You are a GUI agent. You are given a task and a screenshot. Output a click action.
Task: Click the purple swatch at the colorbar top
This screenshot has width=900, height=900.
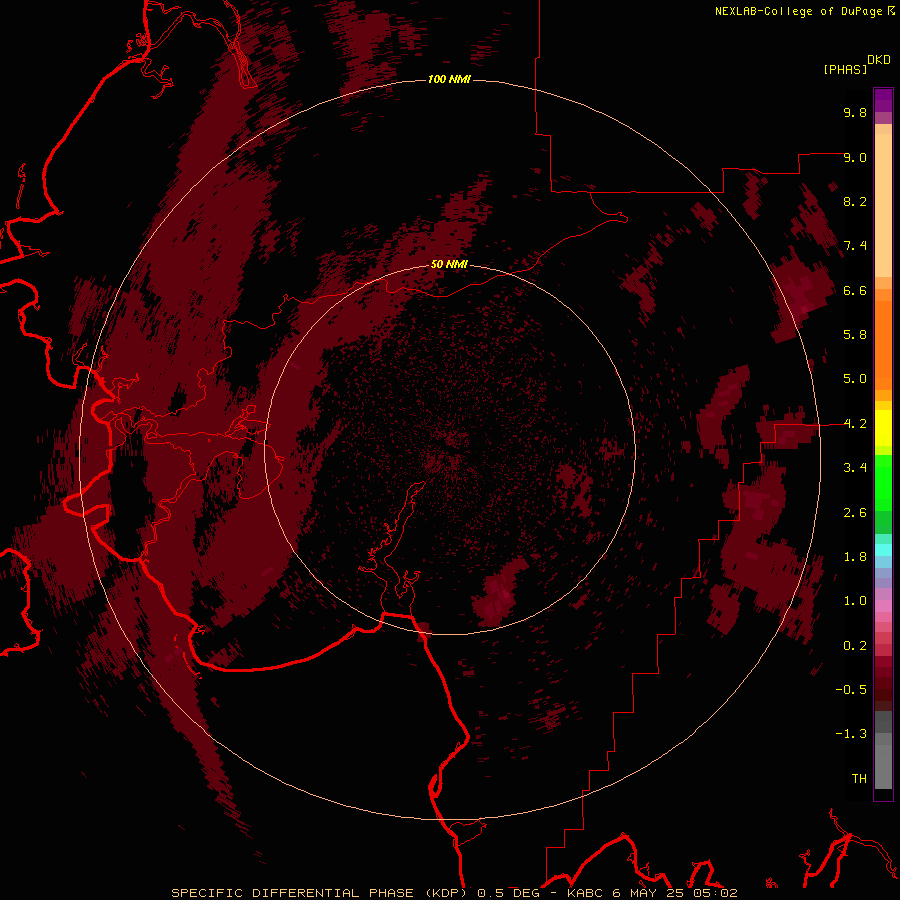click(x=883, y=100)
